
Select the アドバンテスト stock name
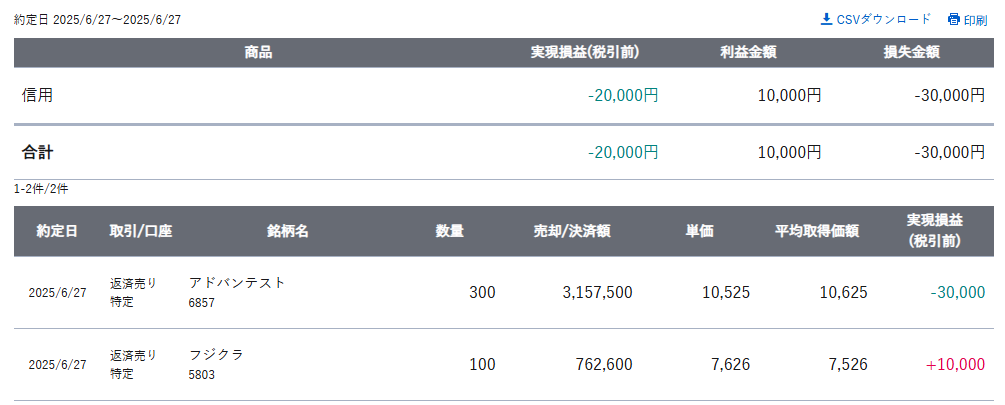pos(237,283)
